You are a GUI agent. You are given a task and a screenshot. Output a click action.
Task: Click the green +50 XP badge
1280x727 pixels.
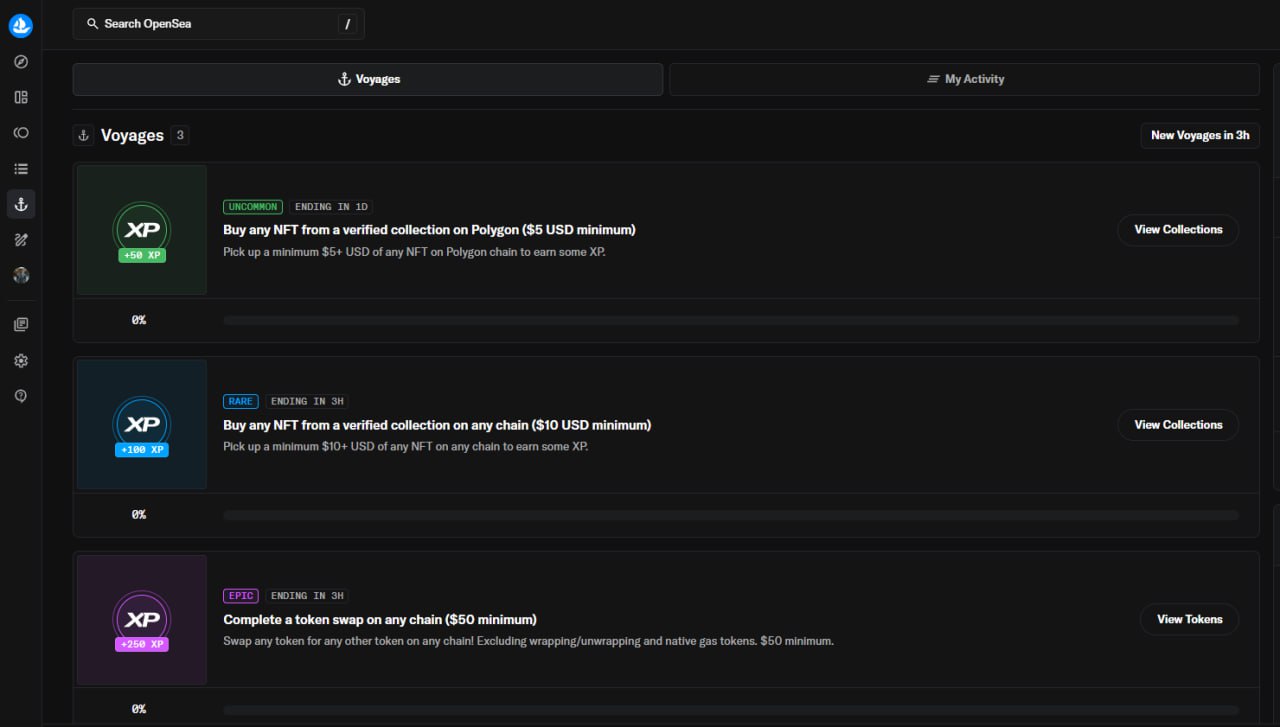click(x=142, y=255)
